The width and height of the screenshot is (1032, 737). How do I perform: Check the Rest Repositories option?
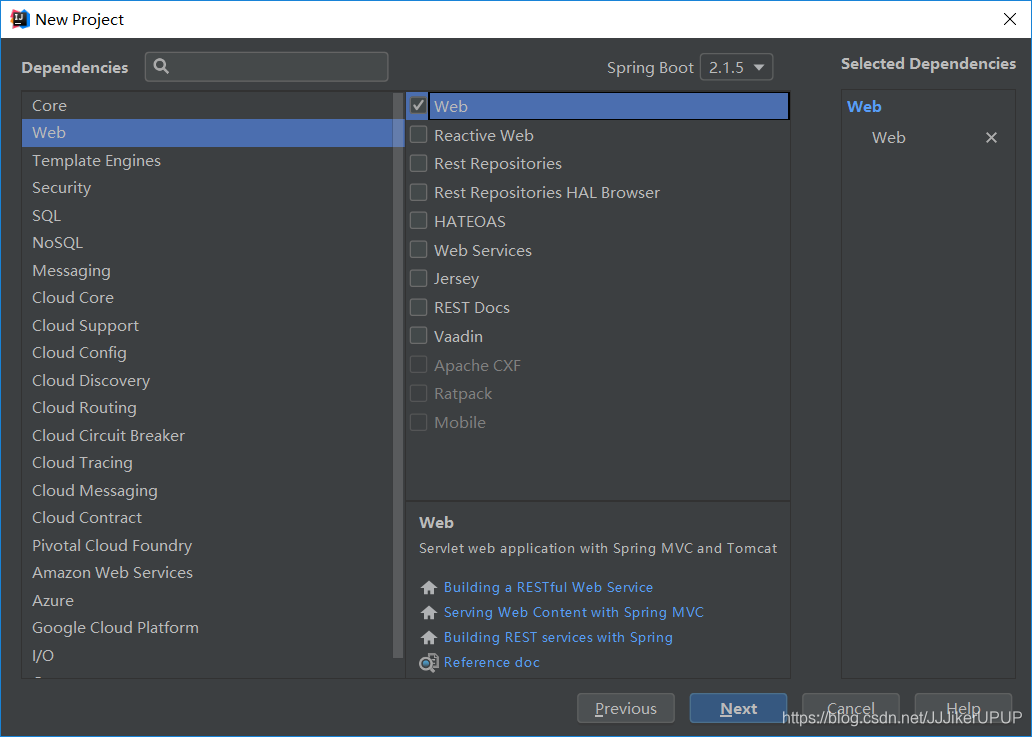pos(419,163)
